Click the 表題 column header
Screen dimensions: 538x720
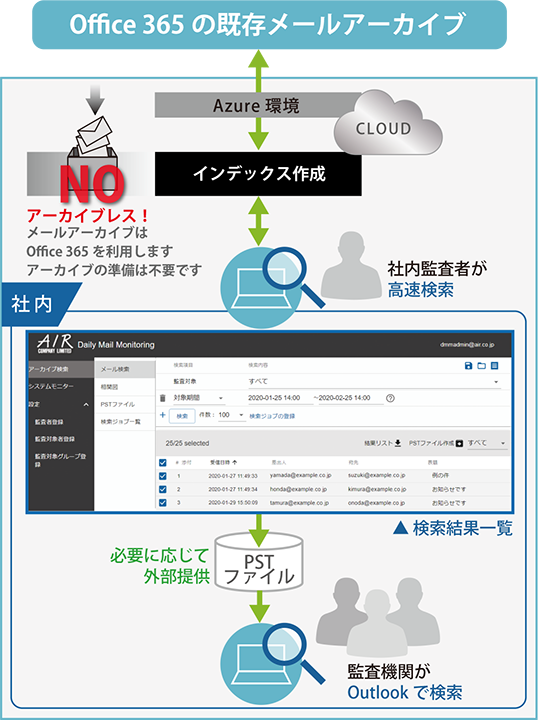point(432,462)
